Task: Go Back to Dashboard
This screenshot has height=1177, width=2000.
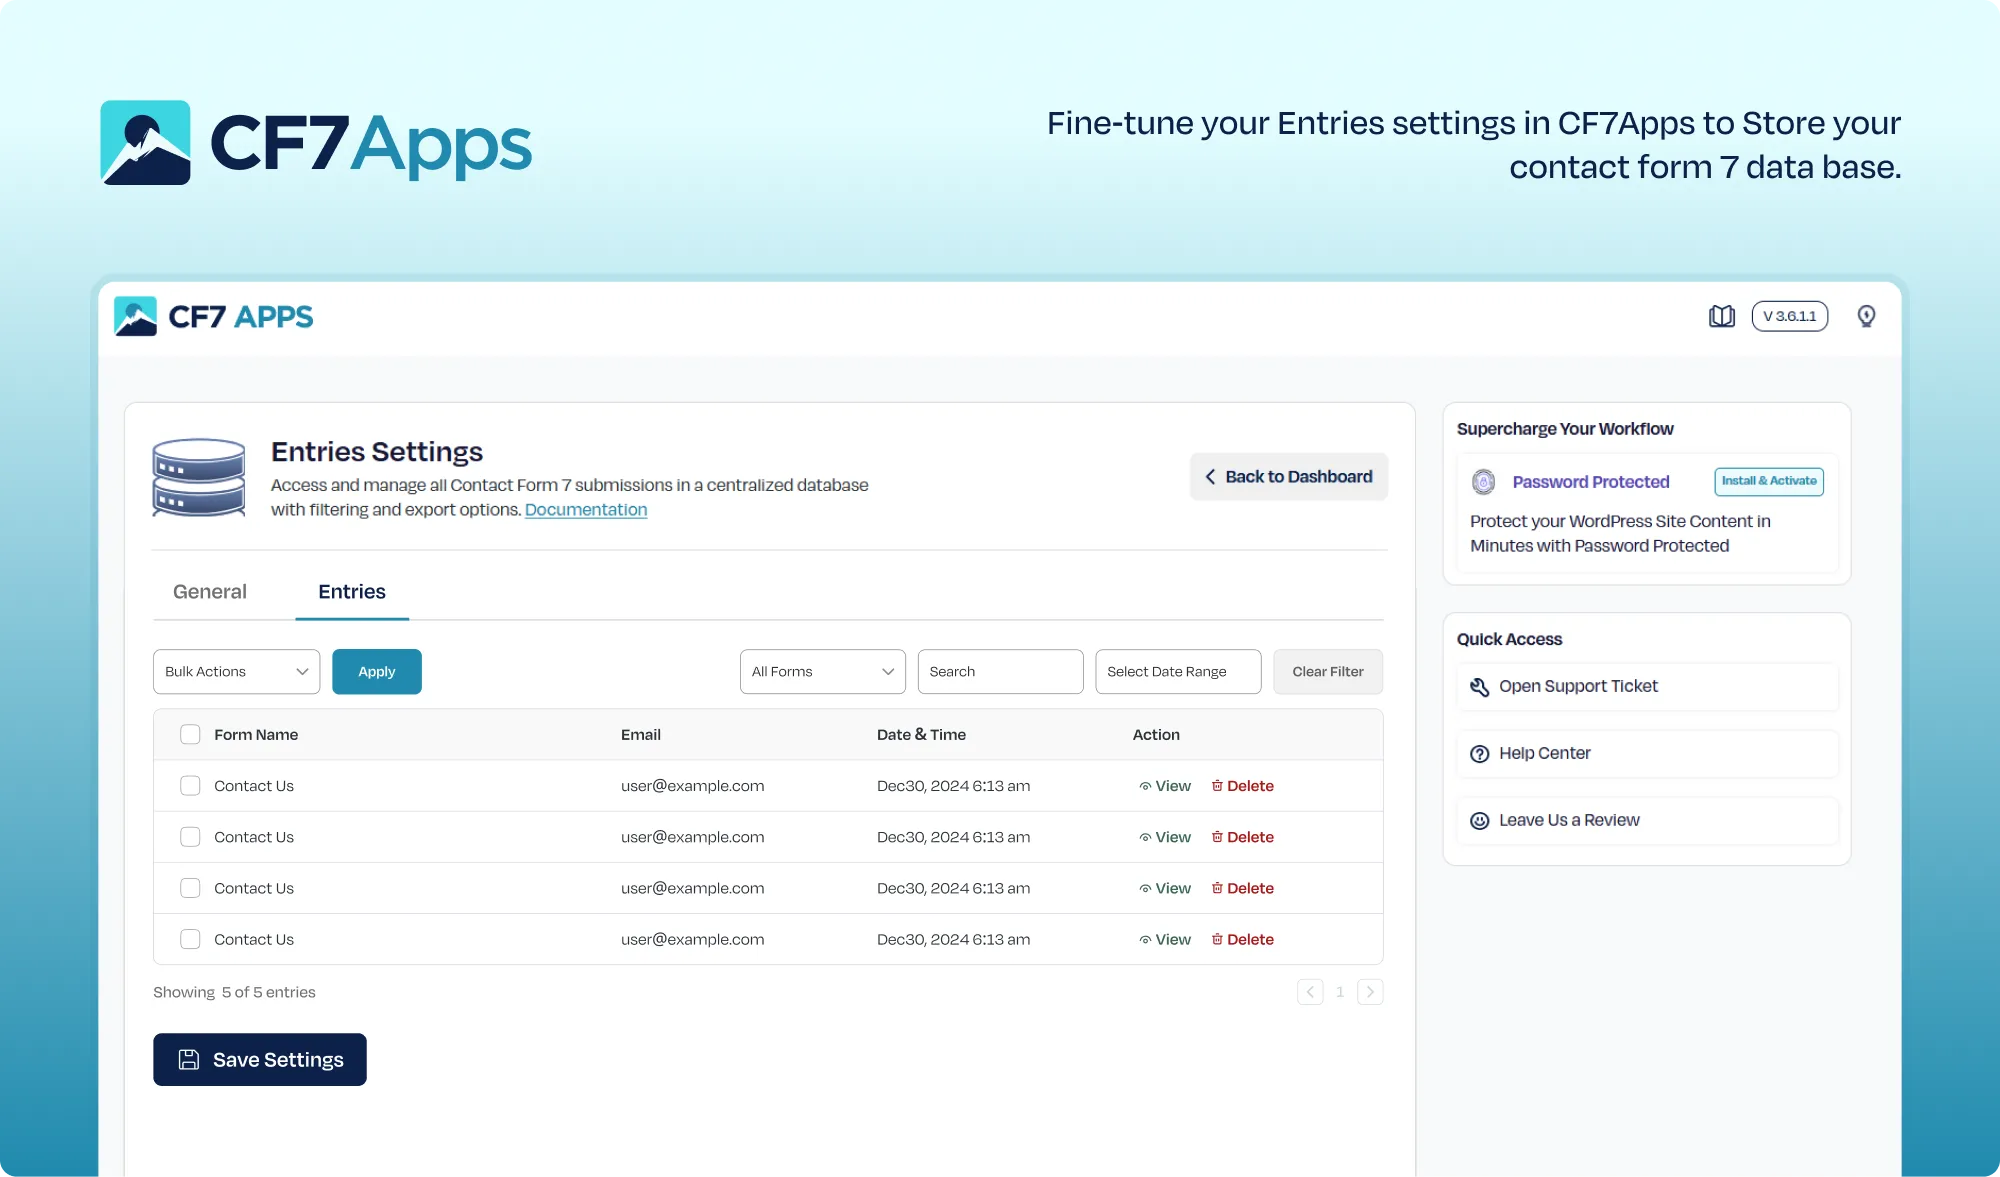Action: point(1289,477)
